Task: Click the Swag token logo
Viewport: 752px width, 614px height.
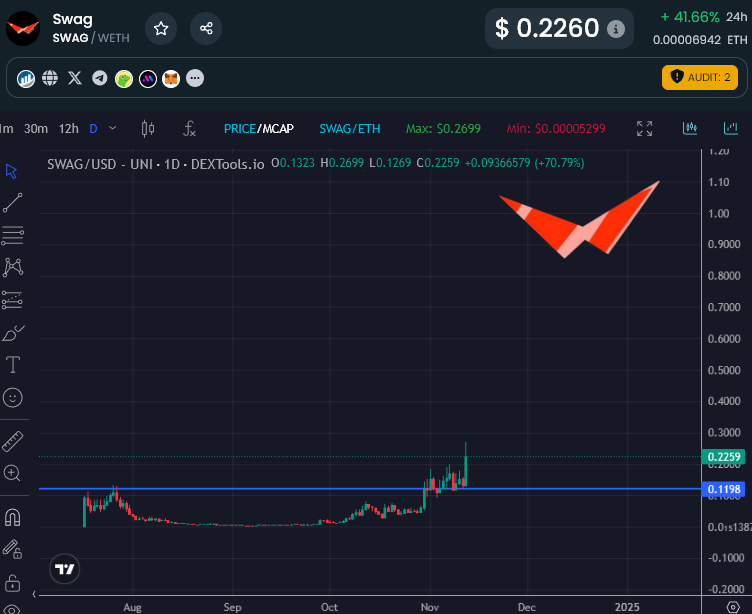Action: 23,28
